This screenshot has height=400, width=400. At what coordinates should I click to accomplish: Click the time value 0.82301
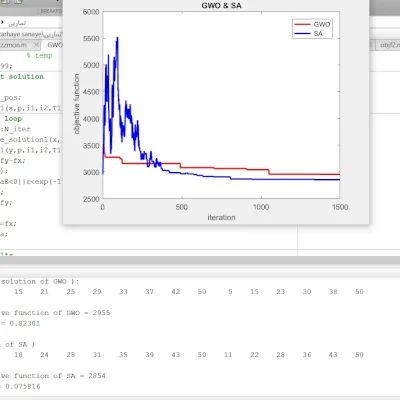coord(25,323)
